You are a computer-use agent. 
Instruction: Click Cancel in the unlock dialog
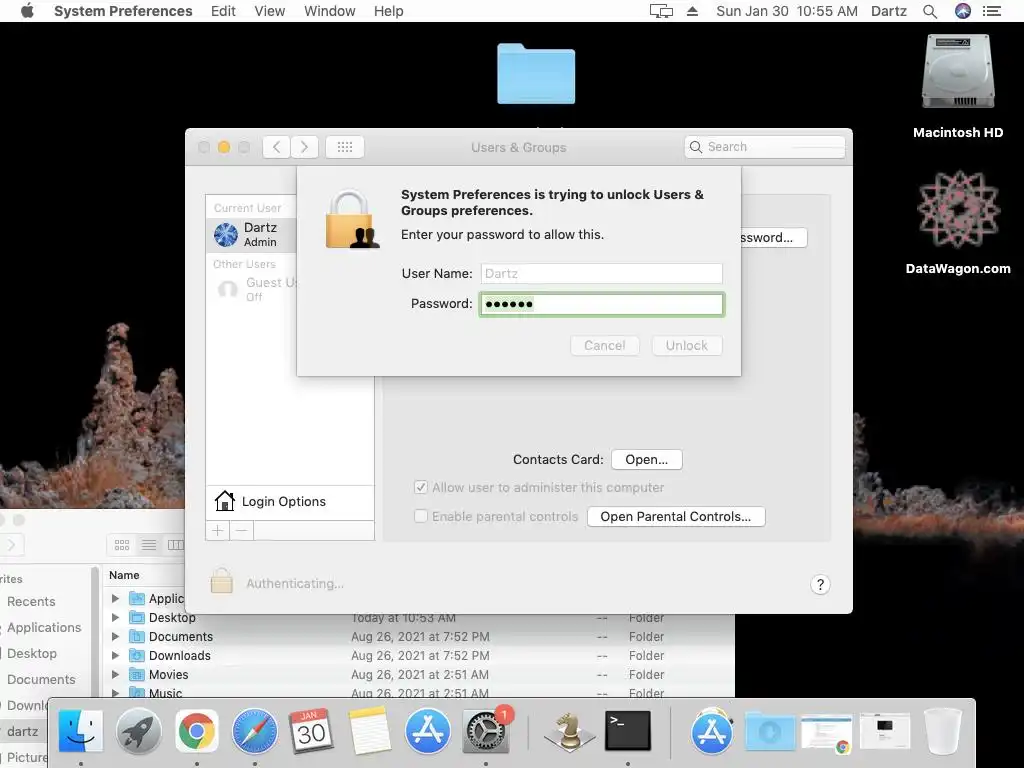605,345
